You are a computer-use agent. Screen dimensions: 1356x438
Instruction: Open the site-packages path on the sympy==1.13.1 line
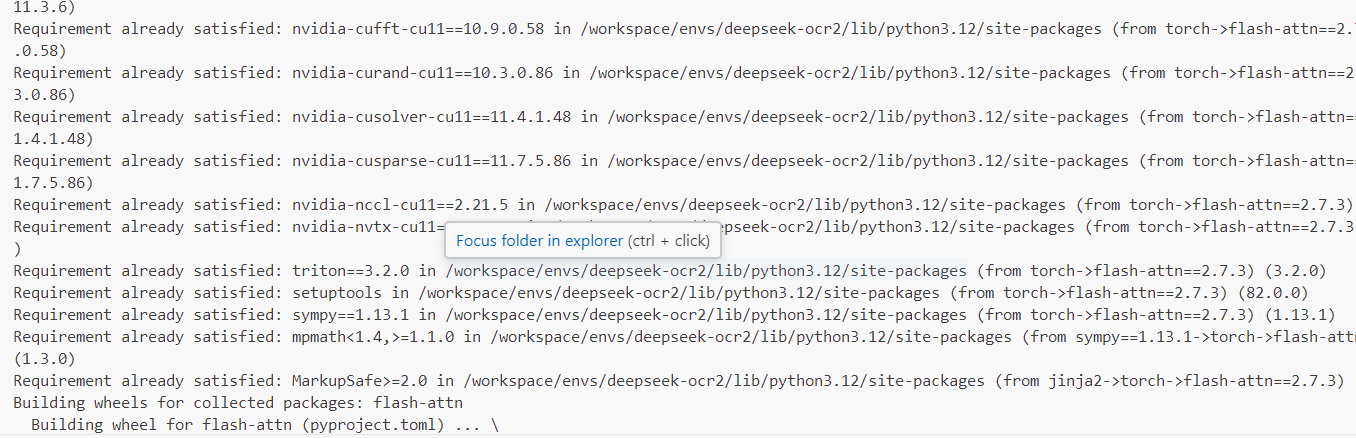click(705, 315)
